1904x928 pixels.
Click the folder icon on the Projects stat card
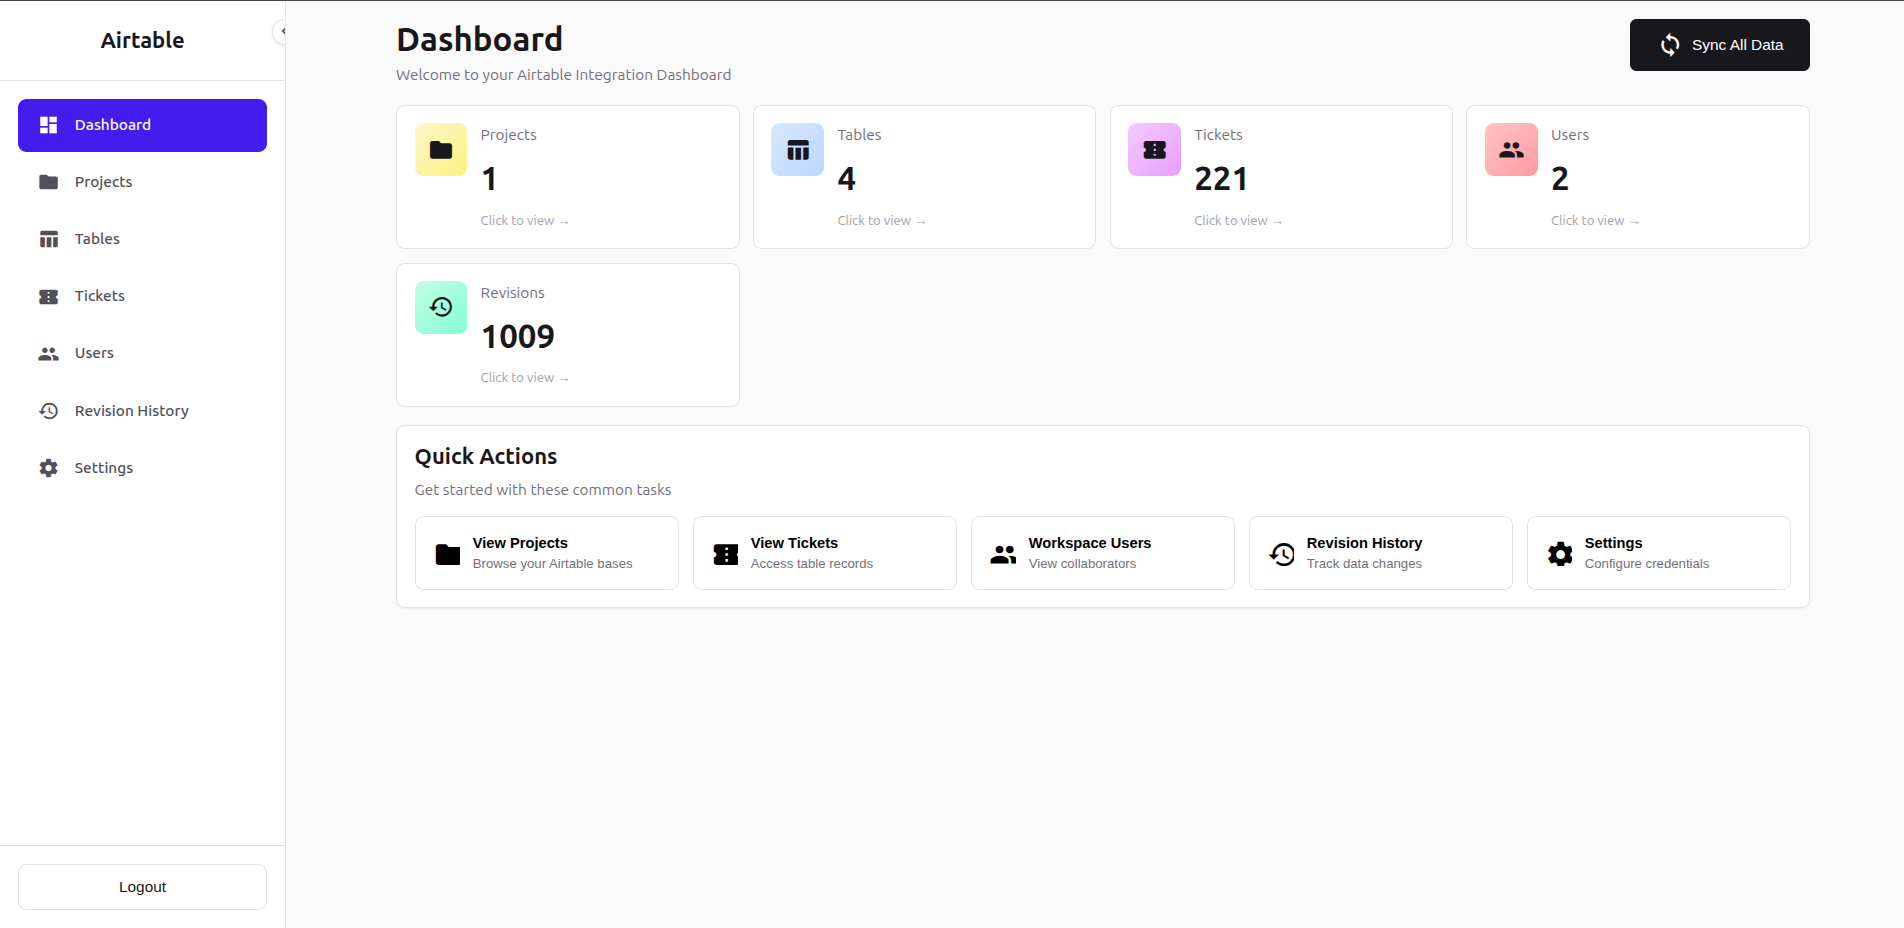[x=440, y=149]
